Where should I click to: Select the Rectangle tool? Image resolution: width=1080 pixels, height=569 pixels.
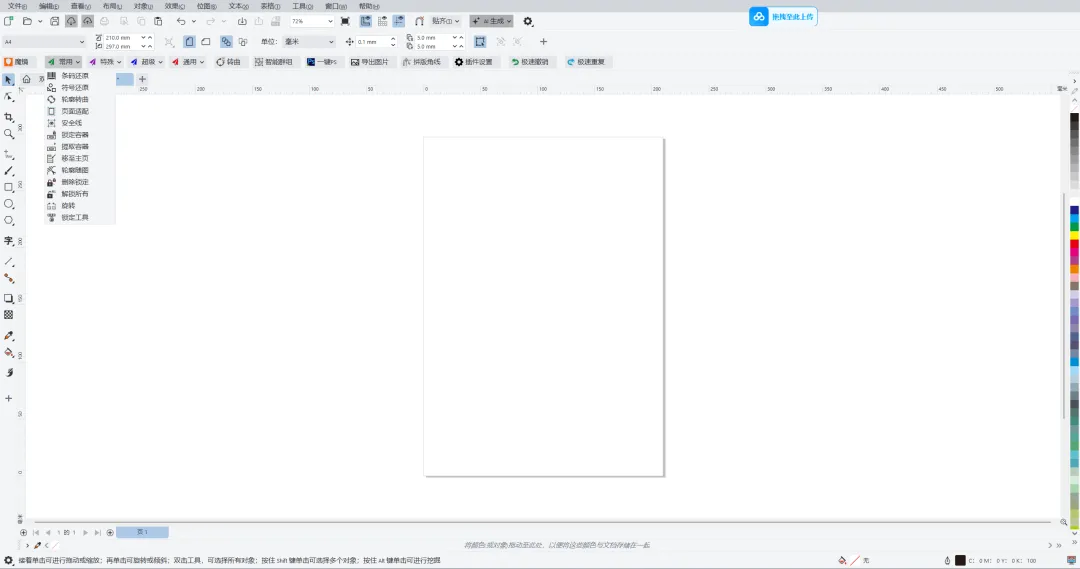(x=8, y=187)
